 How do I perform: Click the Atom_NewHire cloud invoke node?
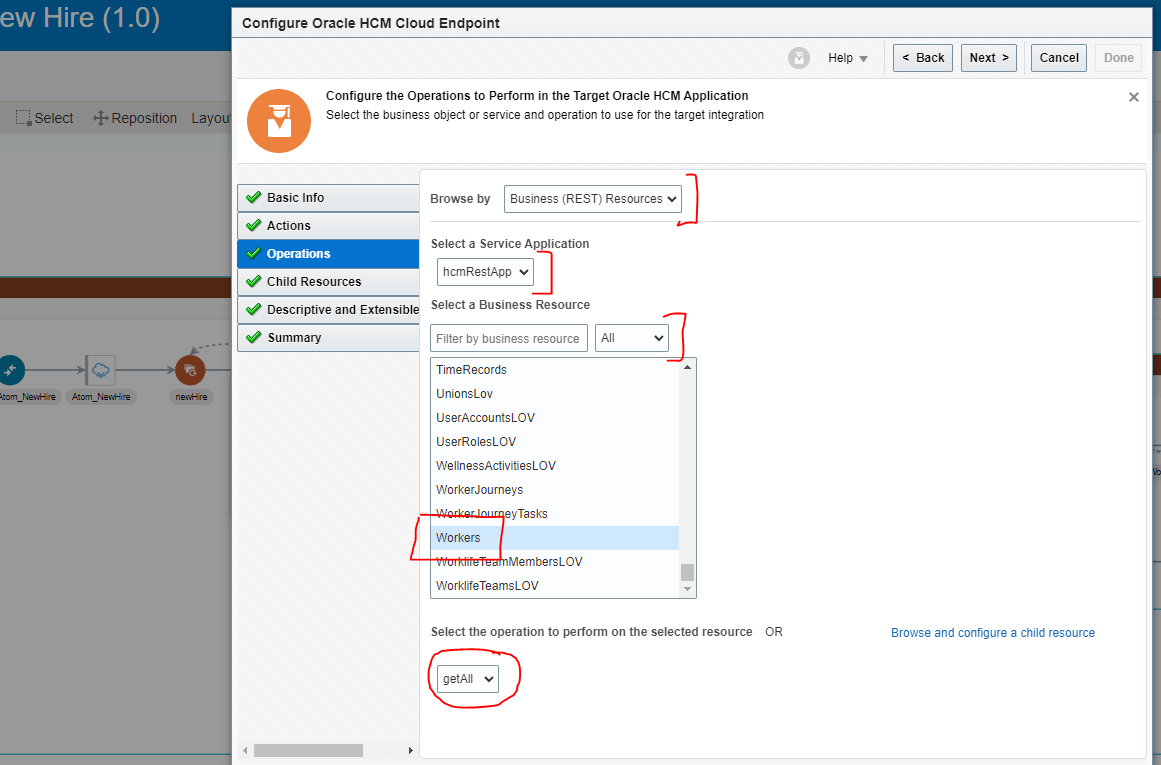click(x=100, y=370)
